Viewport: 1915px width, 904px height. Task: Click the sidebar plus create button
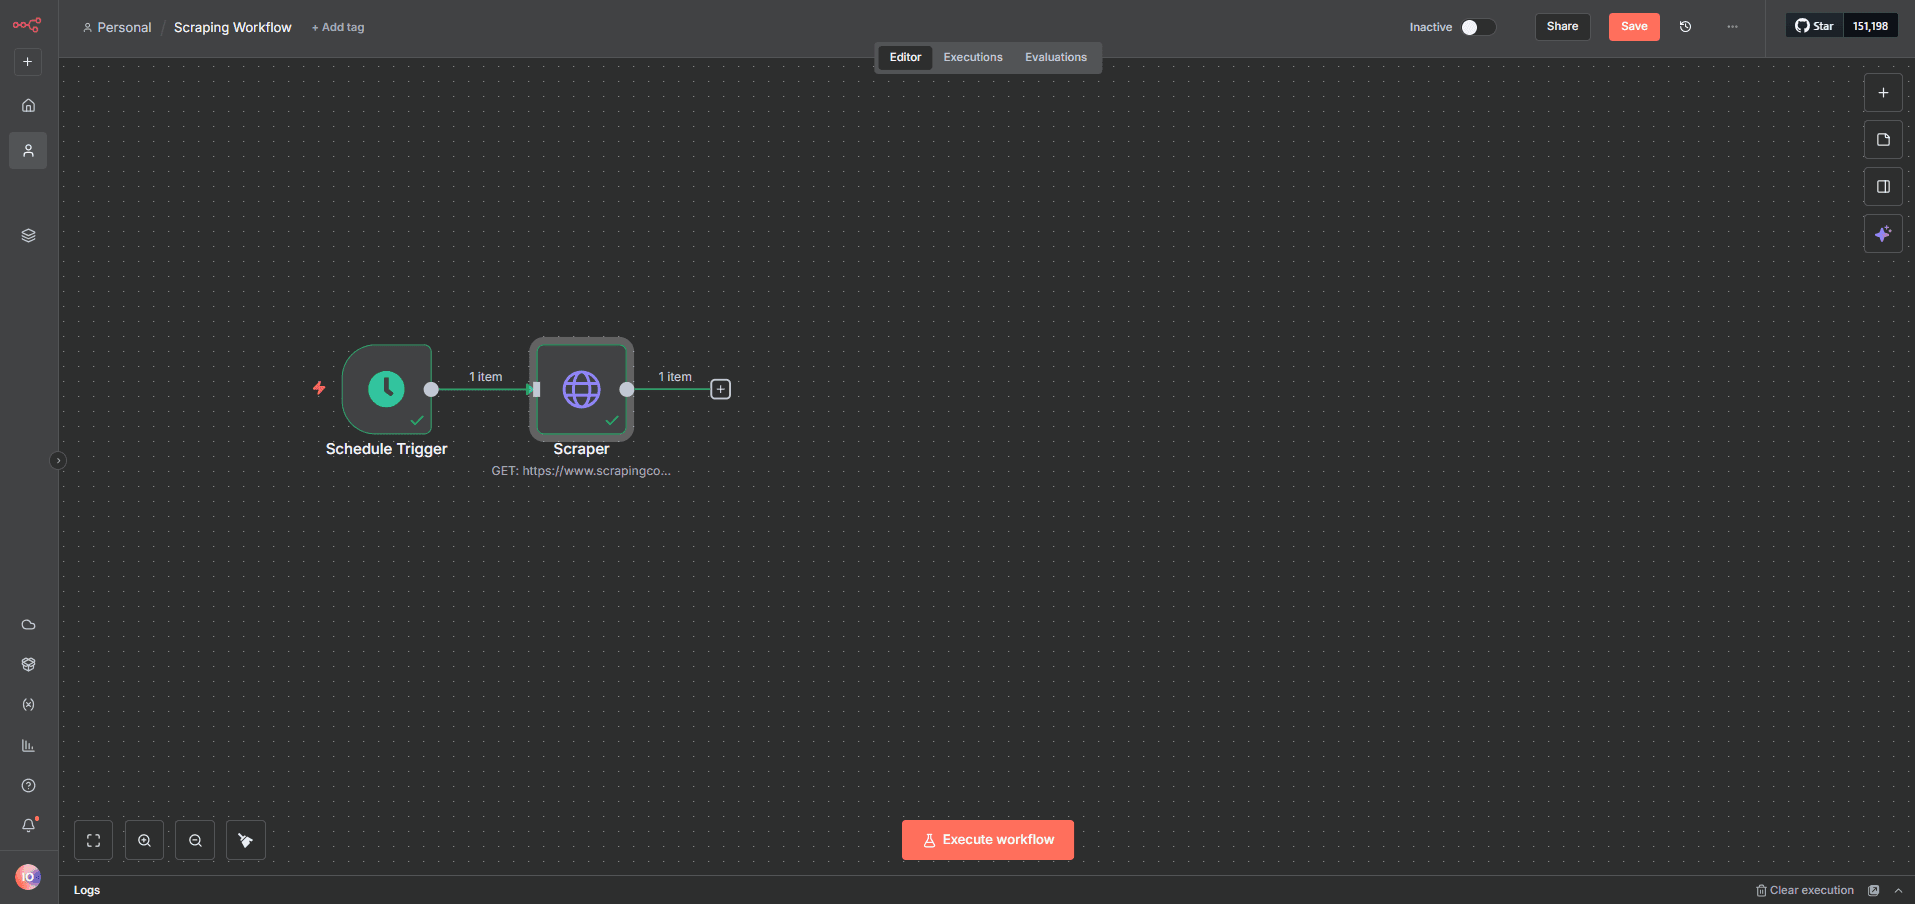coord(28,62)
